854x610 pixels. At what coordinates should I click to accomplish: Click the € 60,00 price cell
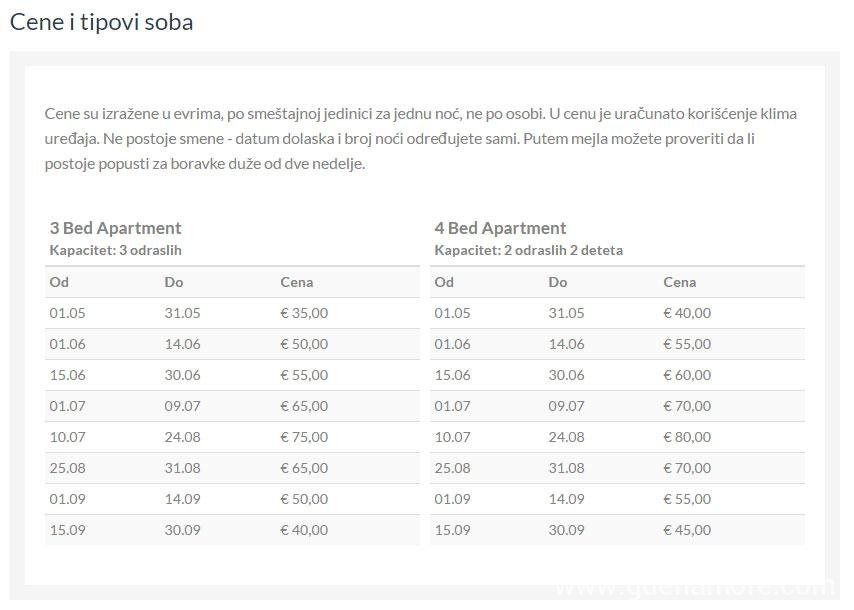point(687,375)
